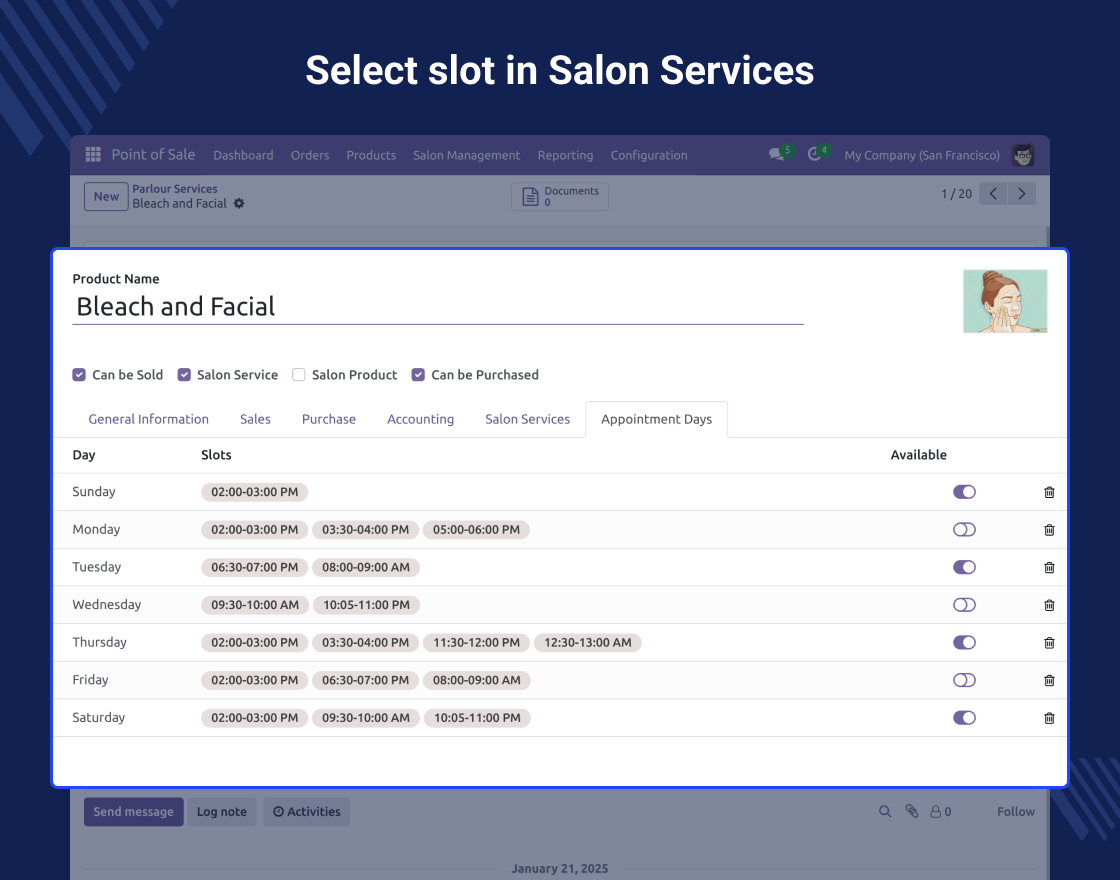Click Sunday's 02:00-03:00 PM slot tag
The image size is (1120, 880).
coord(254,492)
